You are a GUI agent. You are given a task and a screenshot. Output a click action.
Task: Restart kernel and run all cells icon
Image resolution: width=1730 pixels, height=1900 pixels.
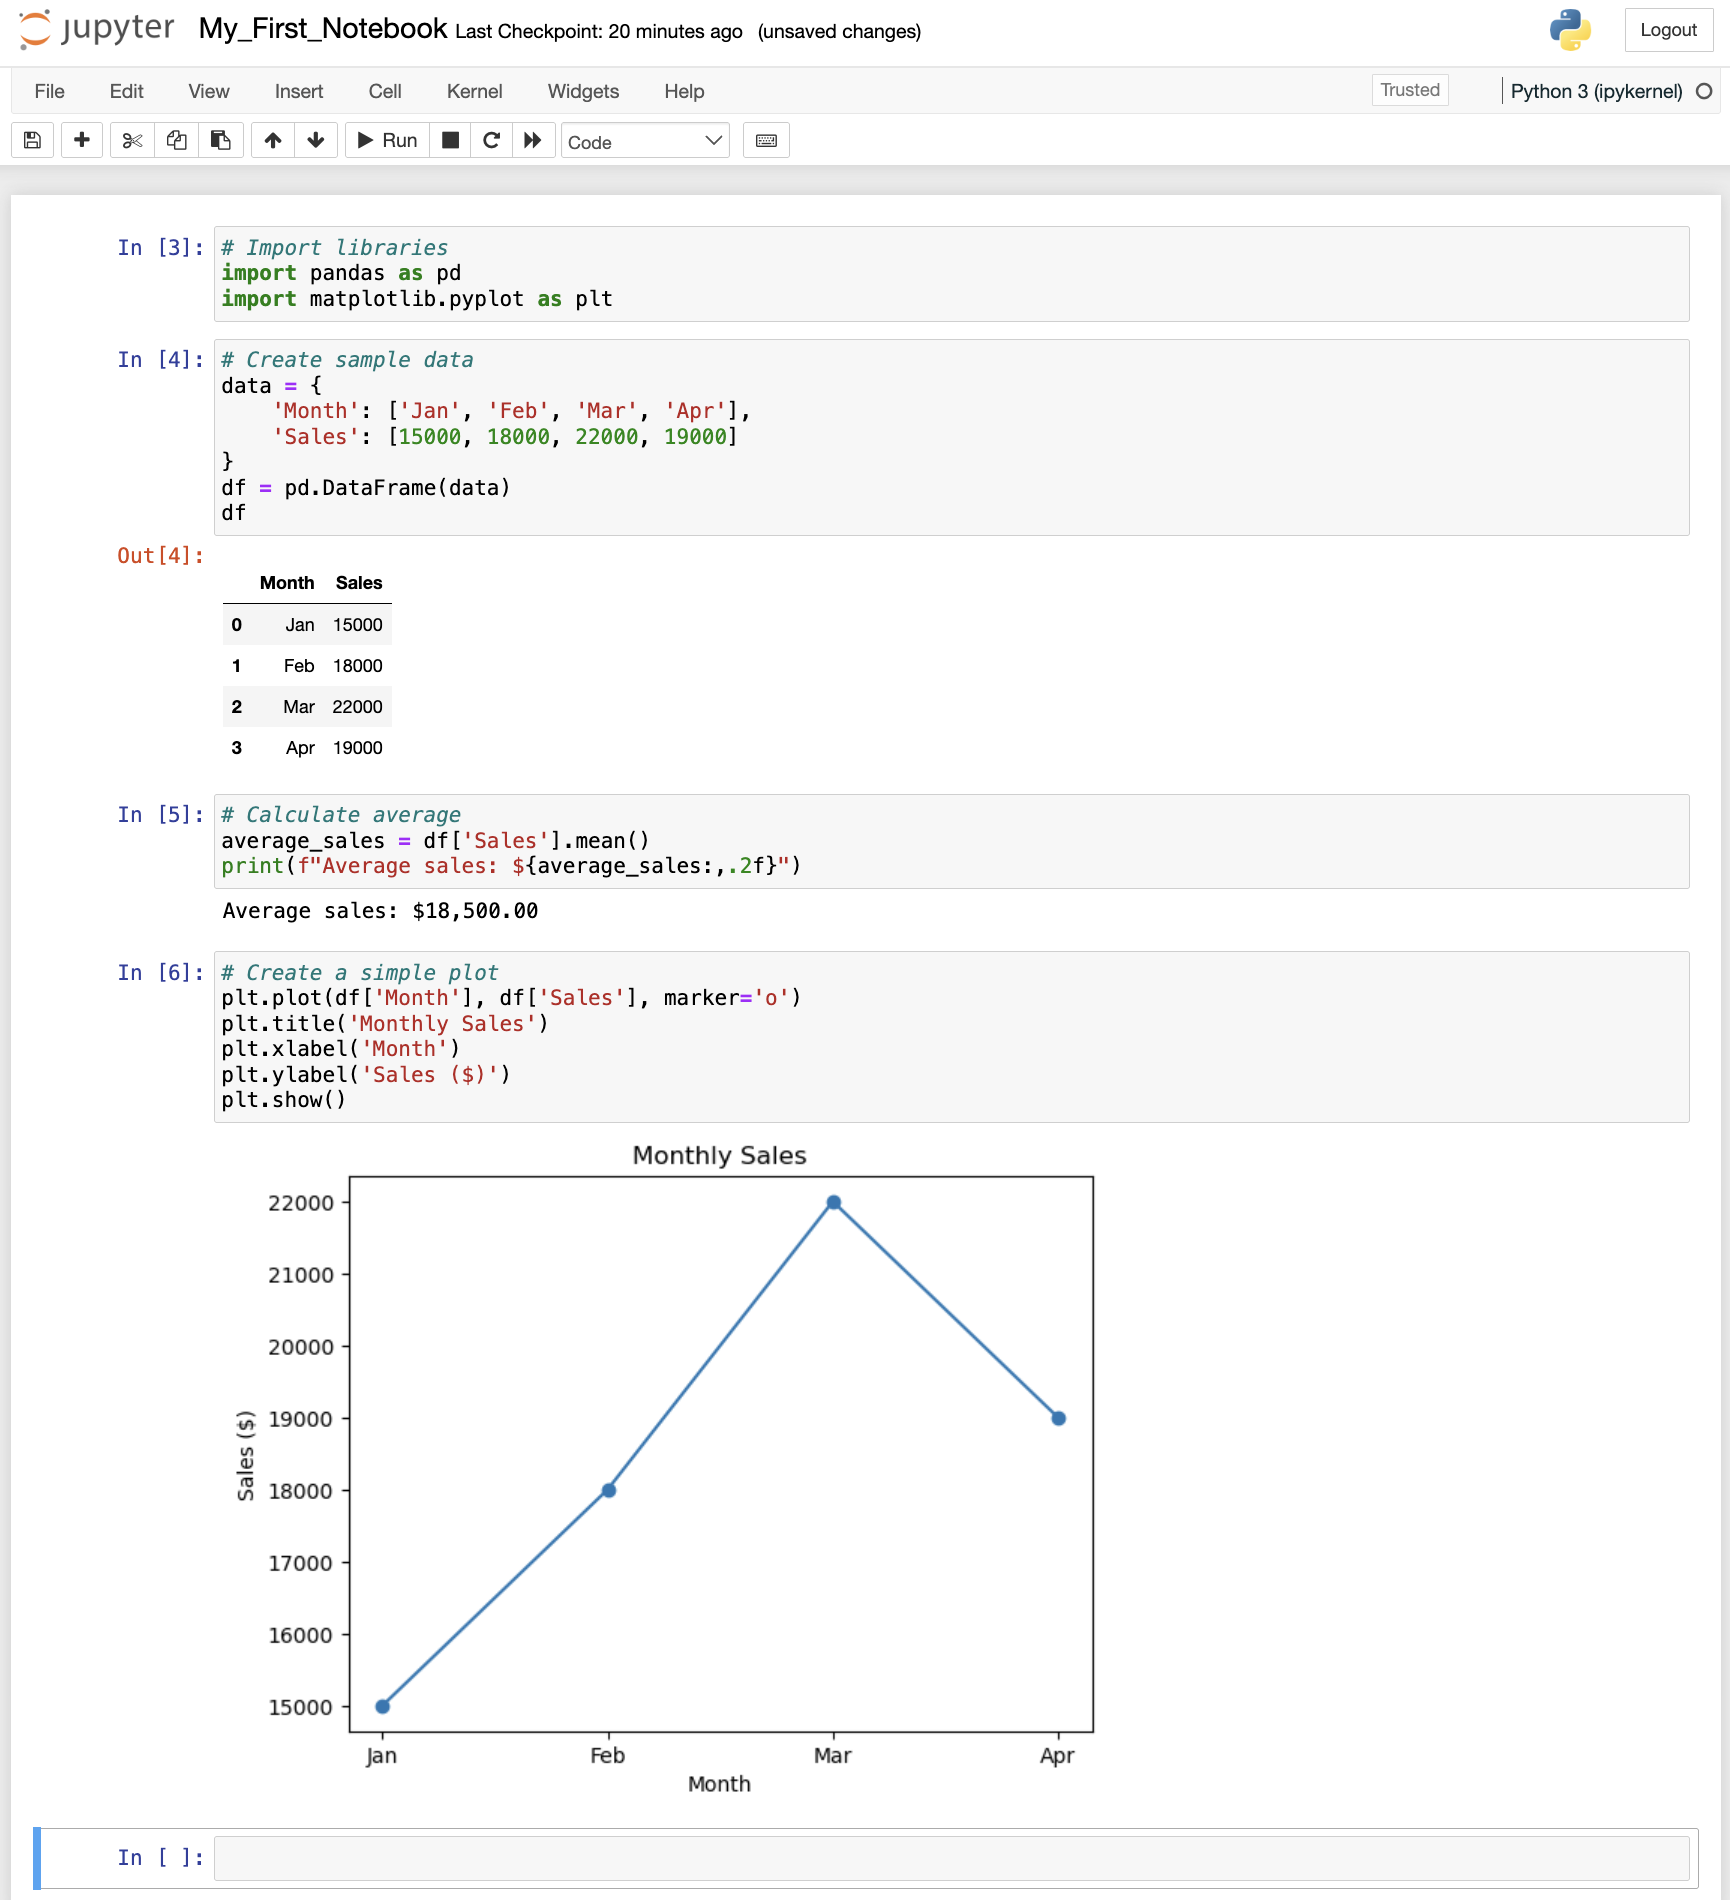tap(533, 141)
